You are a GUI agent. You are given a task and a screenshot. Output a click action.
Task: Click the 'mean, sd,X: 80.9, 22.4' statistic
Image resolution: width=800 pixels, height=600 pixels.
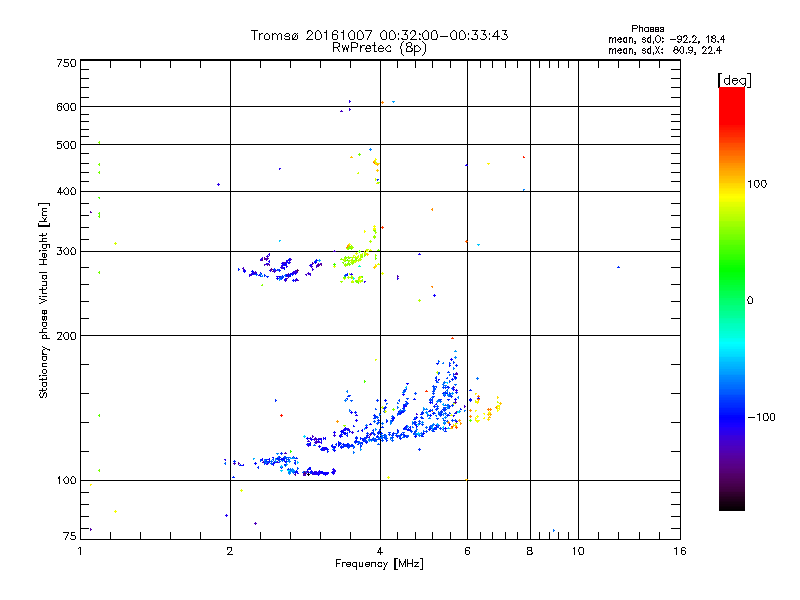pos(665,50)
